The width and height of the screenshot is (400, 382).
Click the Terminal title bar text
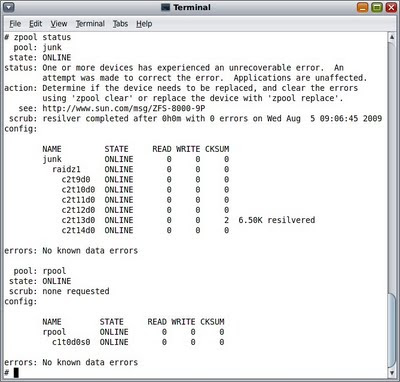click(x=192, y=7)
